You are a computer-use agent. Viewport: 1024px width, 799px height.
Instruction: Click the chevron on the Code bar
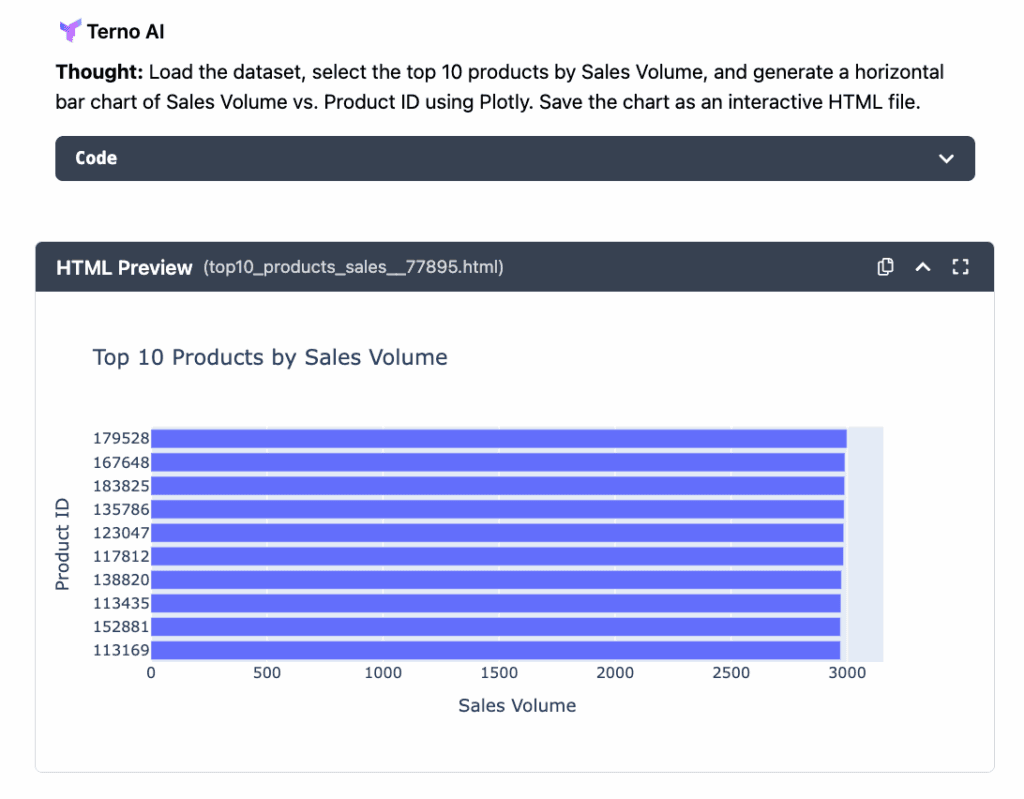[944, 158]
